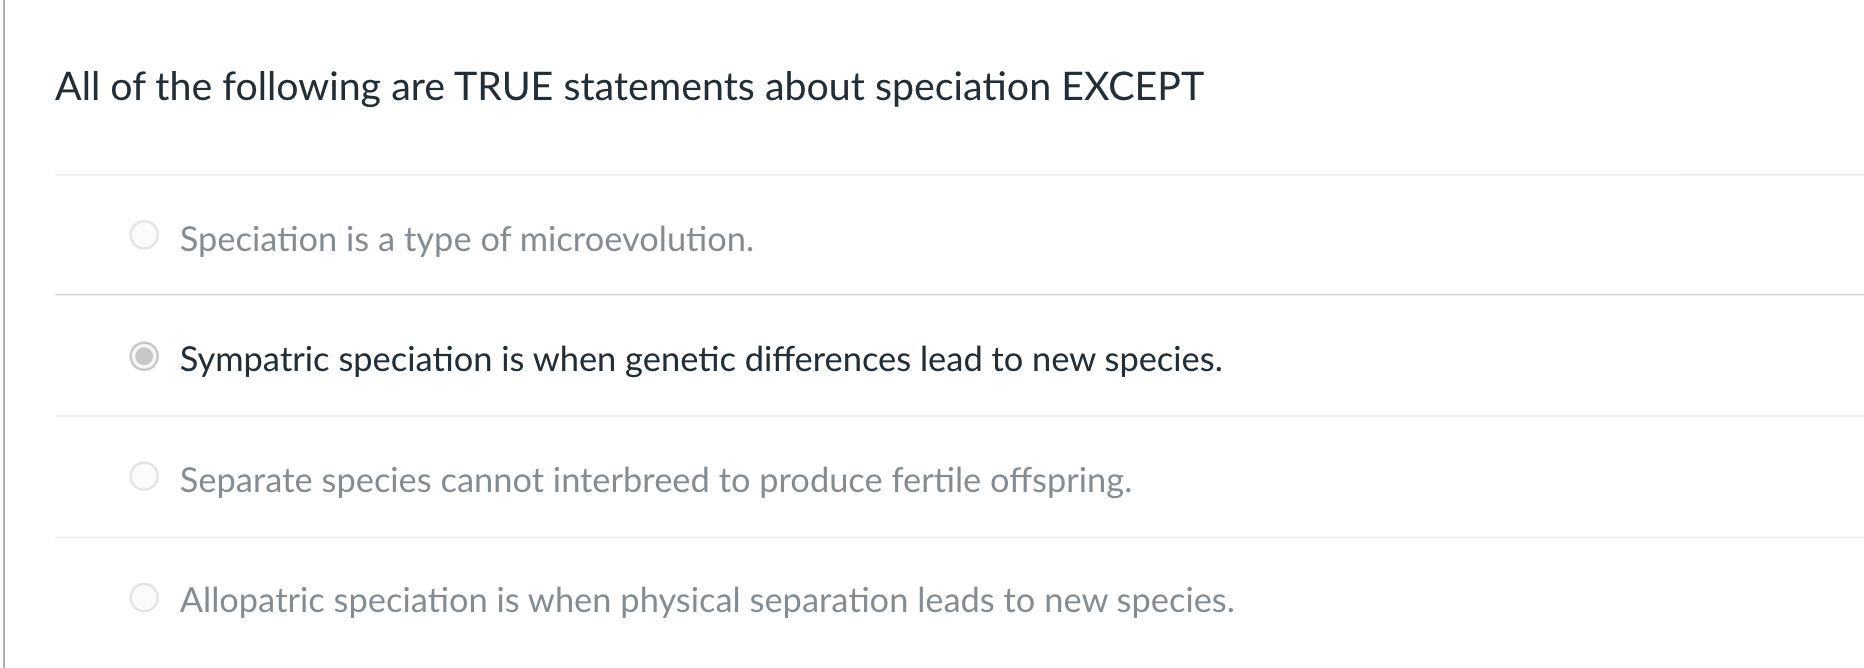Mark the Allopatric speciation option's radio button
This screenshot has width=1864, height=668.
tap(145, 598)
